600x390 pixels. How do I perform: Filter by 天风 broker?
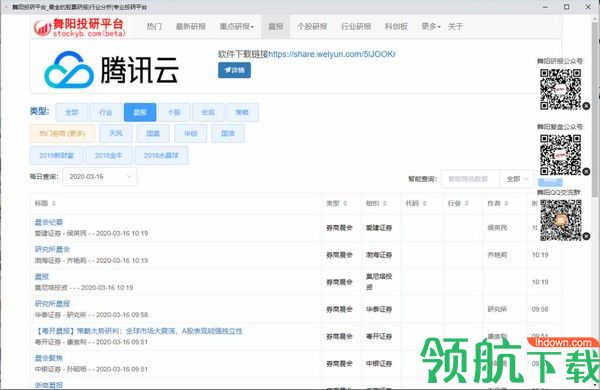pyautogui.click(x=116, y=133)
